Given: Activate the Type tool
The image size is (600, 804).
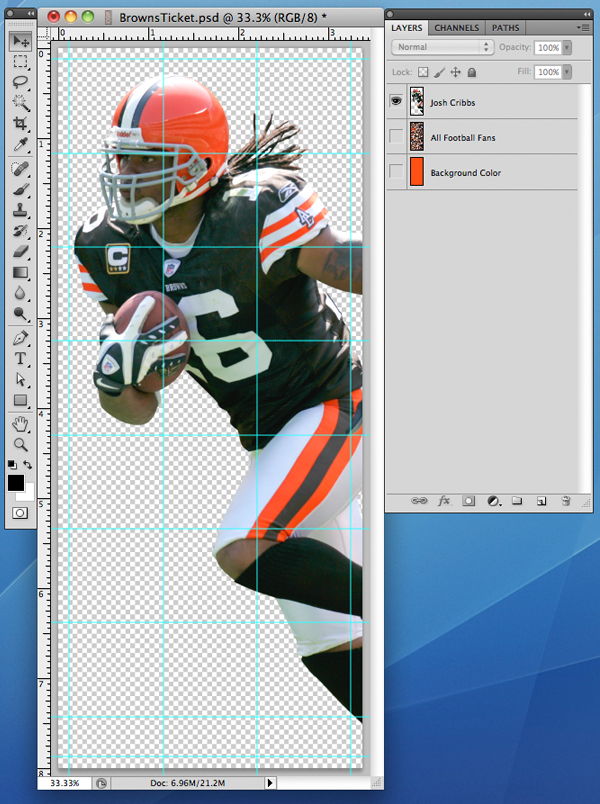Looking at the screenshot, I should pyautogui.click(x=21, y=358).
